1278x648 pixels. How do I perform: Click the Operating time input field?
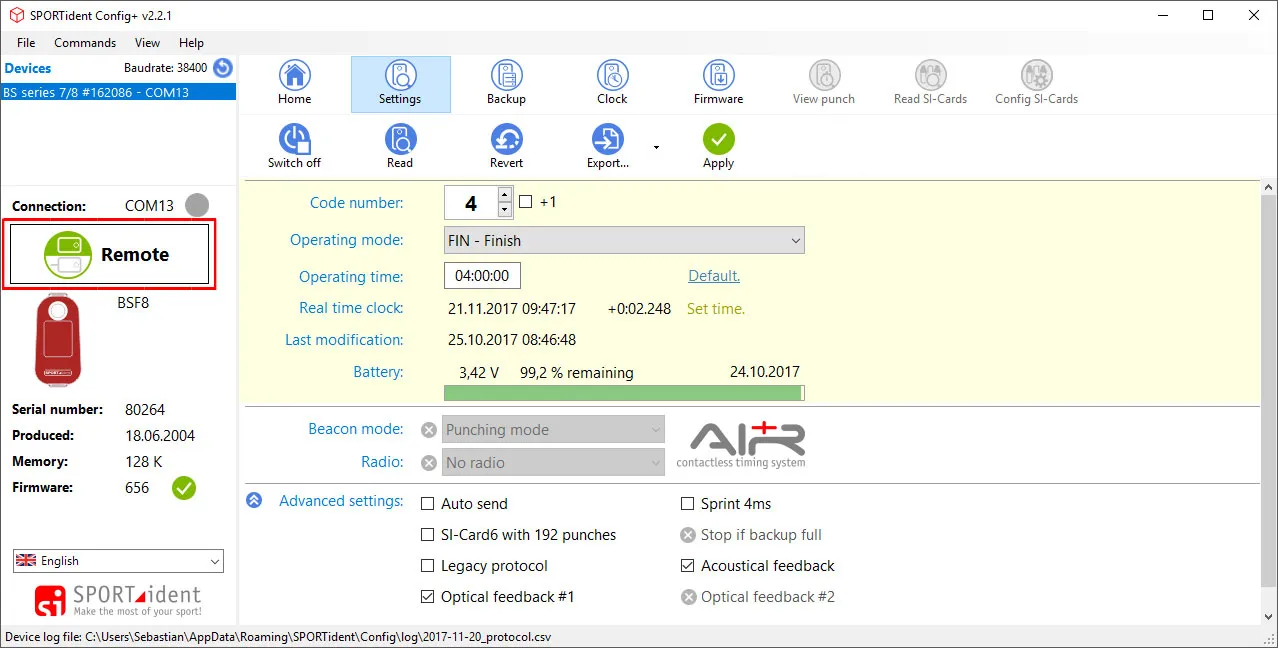tap(482, 276)
